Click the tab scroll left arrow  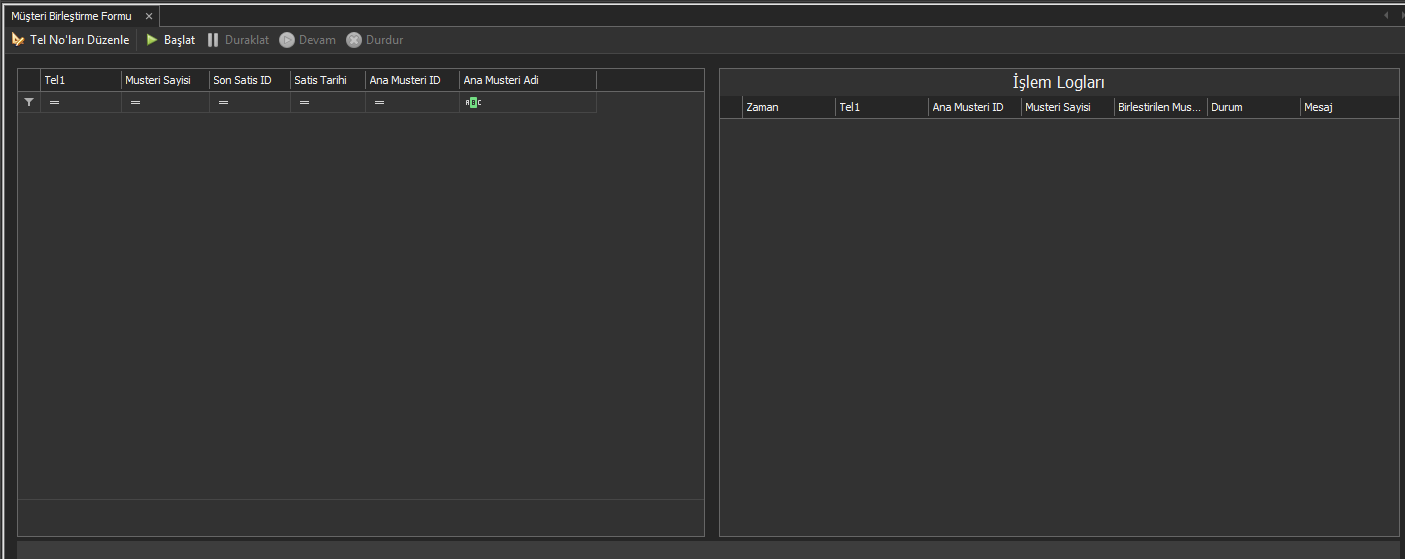1386,15
